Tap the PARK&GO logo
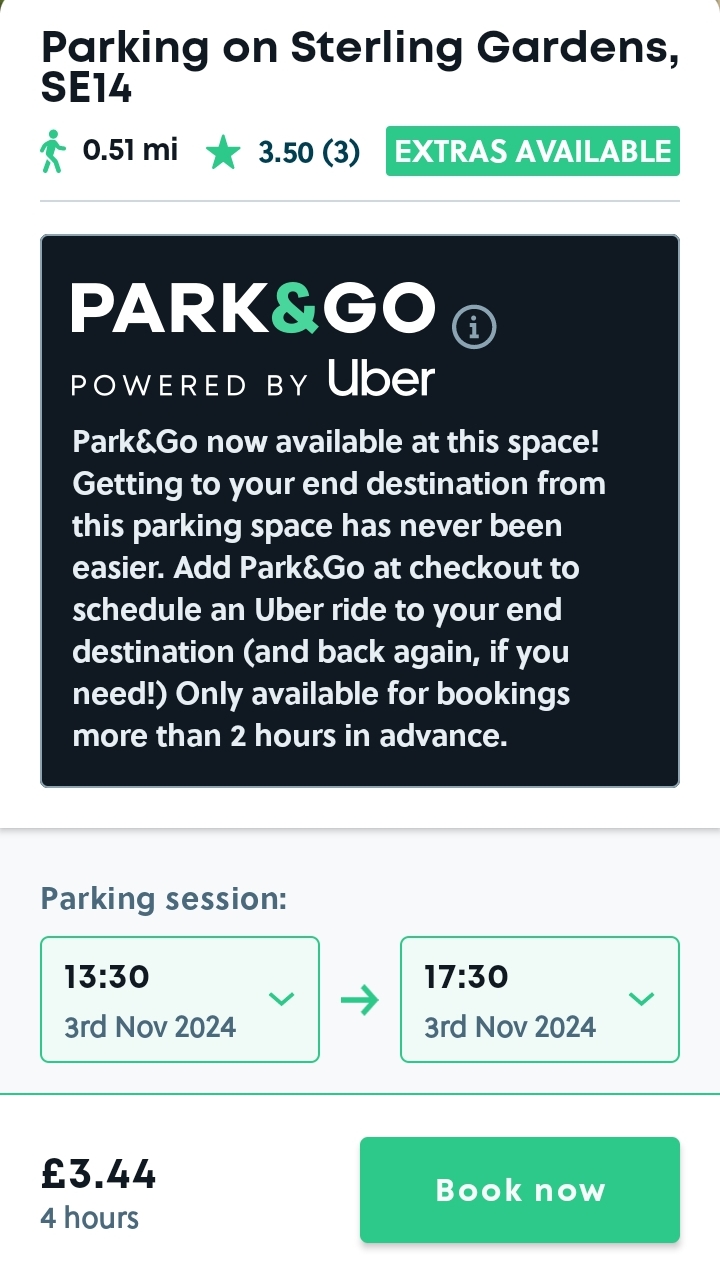 (x=253, y=308)
